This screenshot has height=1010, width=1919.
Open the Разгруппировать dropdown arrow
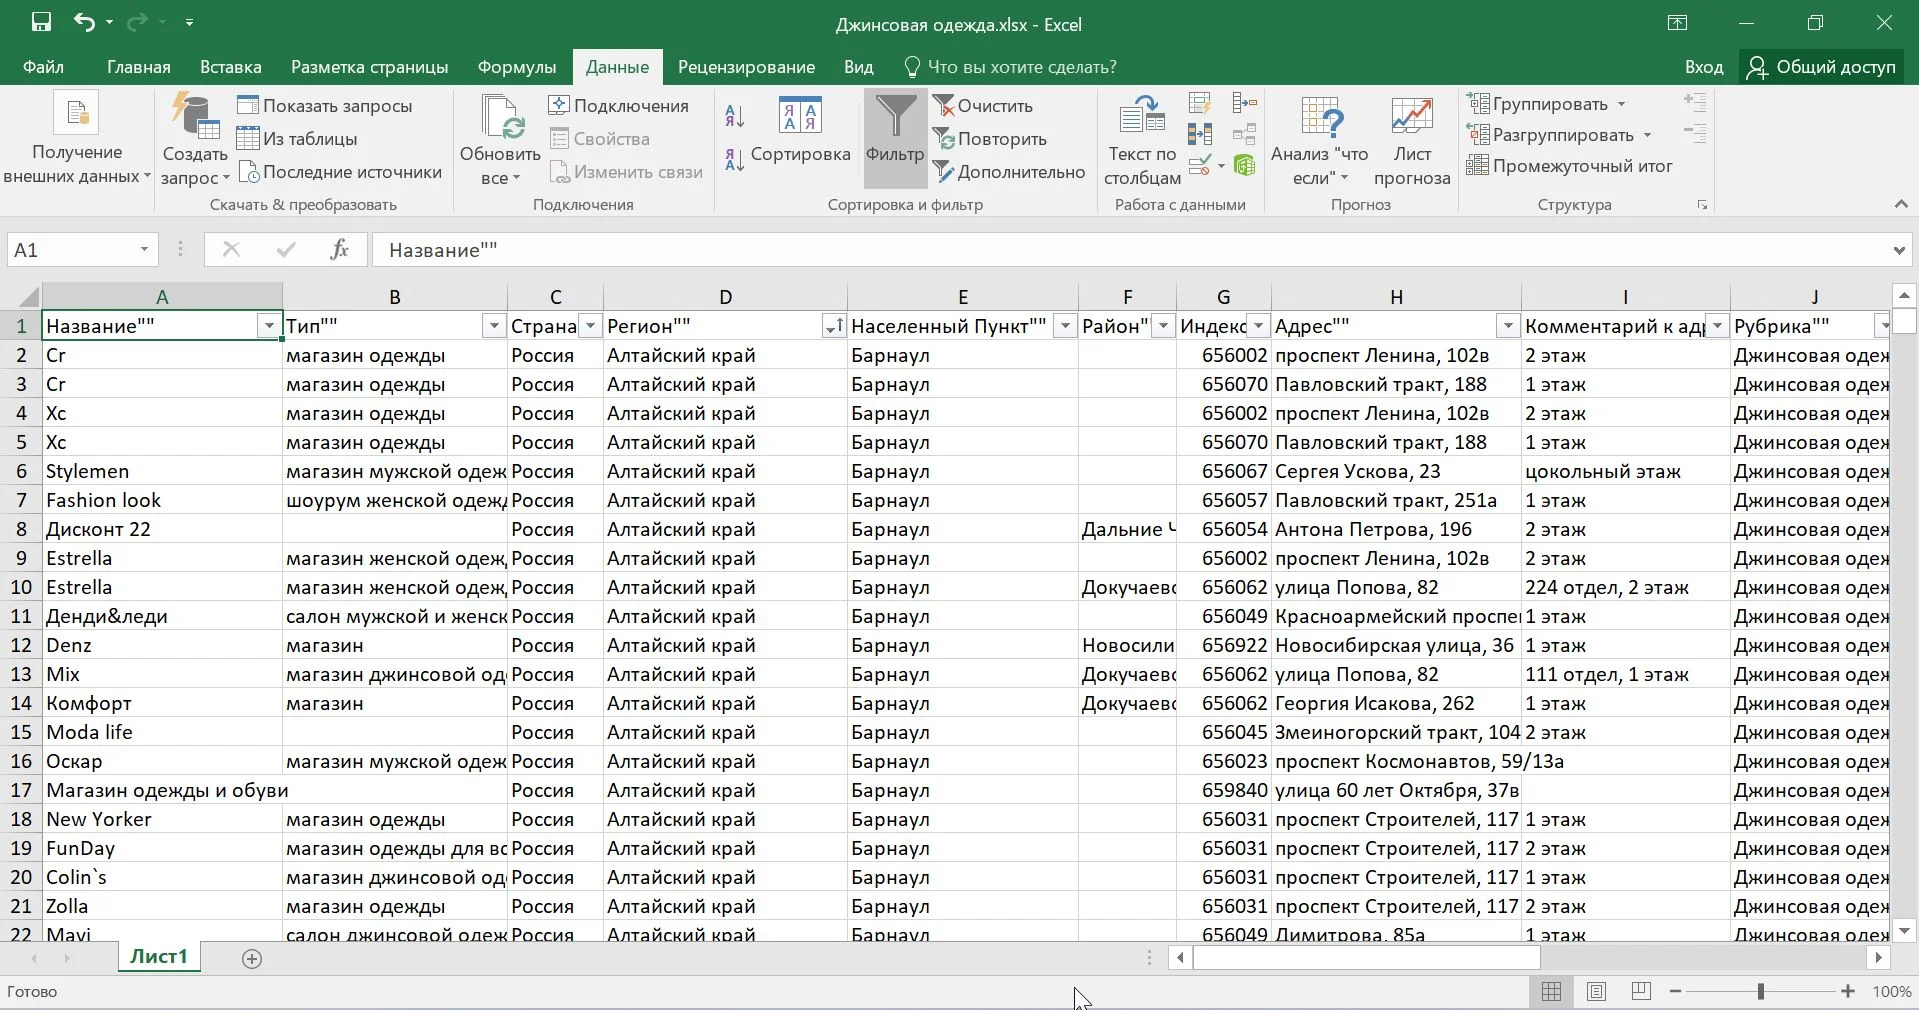coord(1647,135)
